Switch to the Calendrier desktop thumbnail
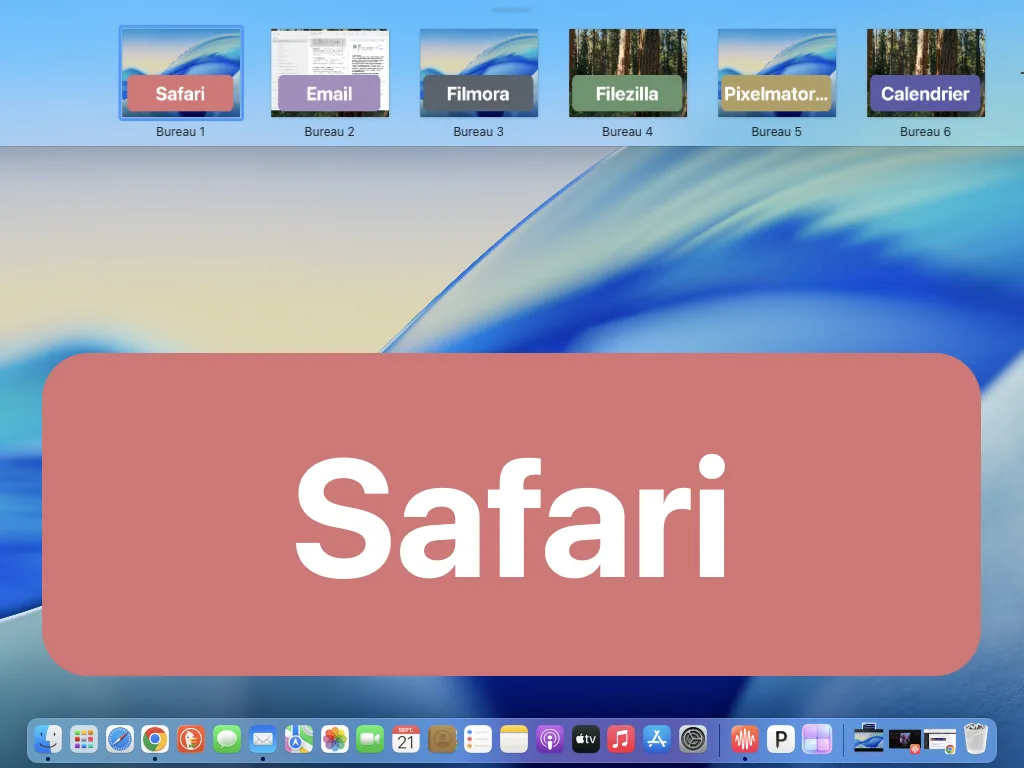1024x768 pixels. (925, 73)
